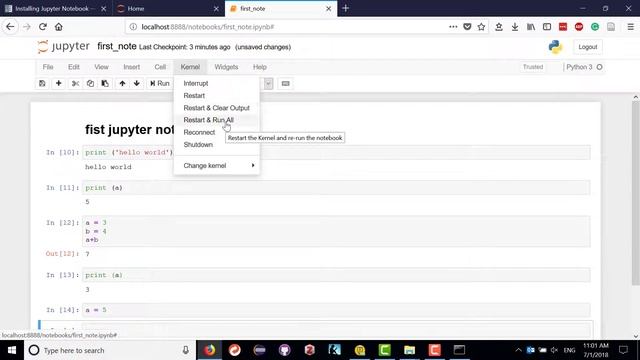Viewport: 640px width, 360px height.
Task: Open the Edit menu
Action: (73, 67)
